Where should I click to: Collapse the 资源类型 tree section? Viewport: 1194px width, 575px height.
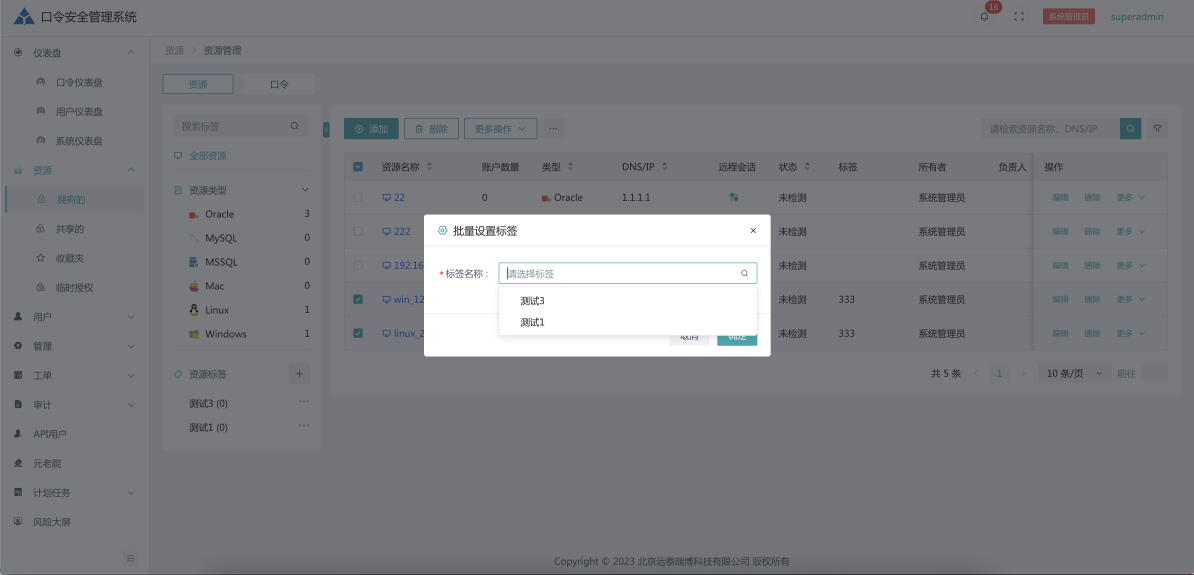(306, 190)
